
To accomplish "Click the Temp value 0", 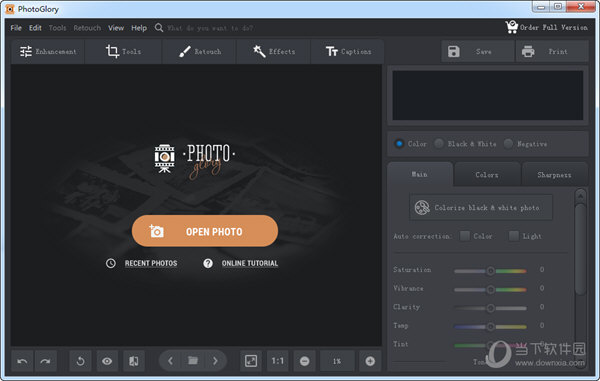I will 542,325.
